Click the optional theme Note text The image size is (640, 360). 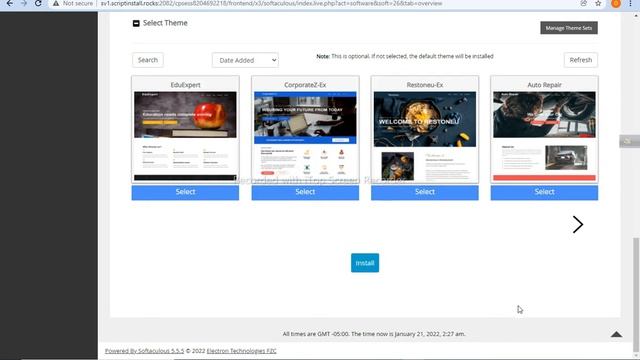tap(405, 56)
